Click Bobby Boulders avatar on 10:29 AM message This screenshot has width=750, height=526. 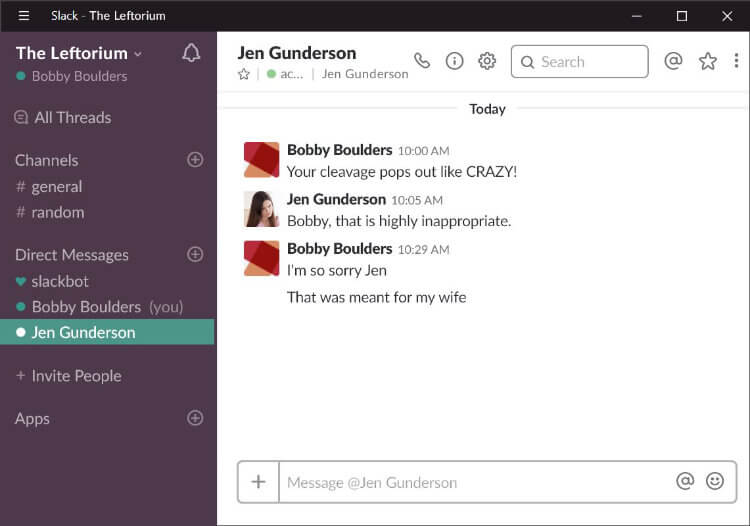[x=261, y=258]
